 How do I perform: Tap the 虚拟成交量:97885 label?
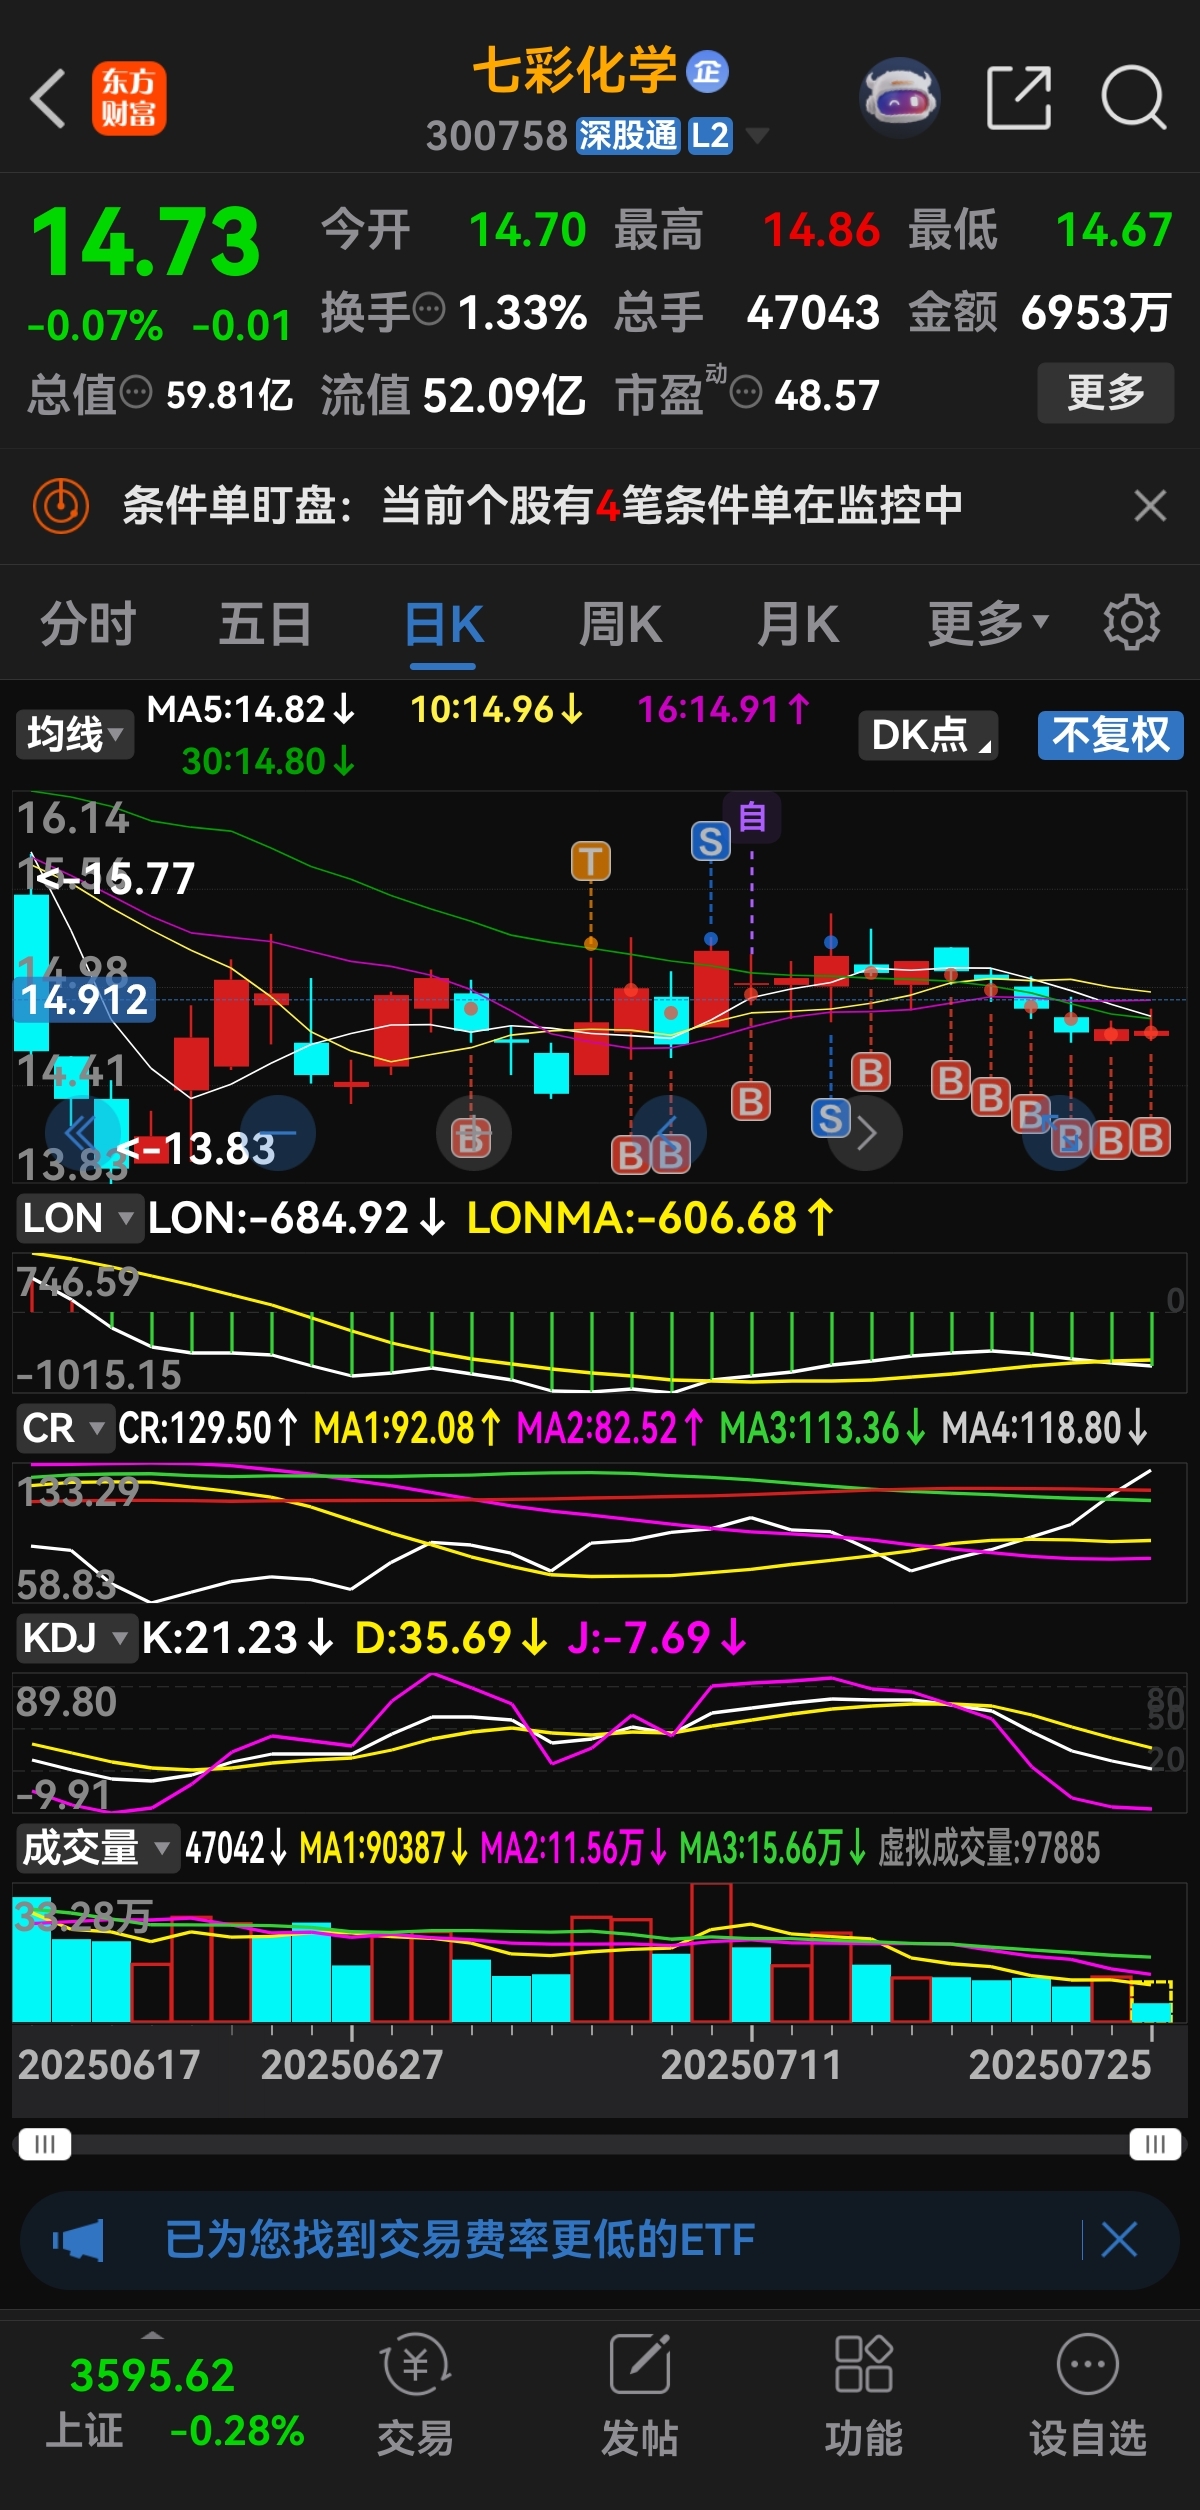pos(989,1848)
